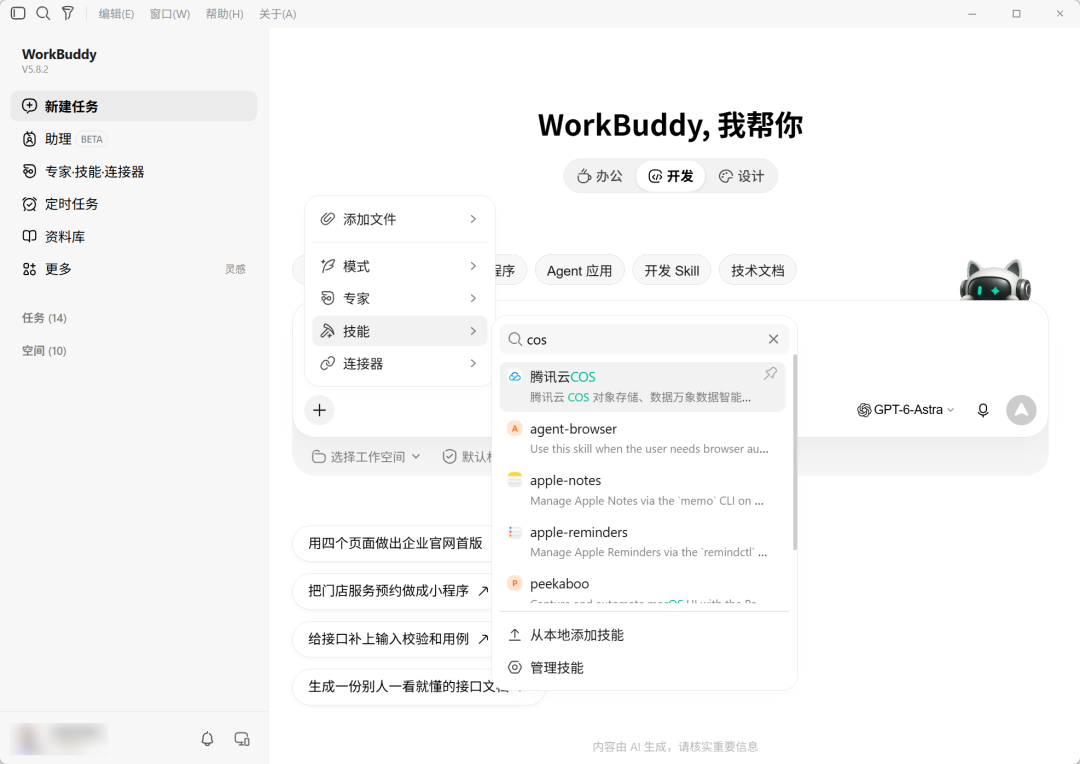The height and width of the screenshot is (764, 1080).
Task: Select the agent-browser skill
Action: tap(643, 439)
